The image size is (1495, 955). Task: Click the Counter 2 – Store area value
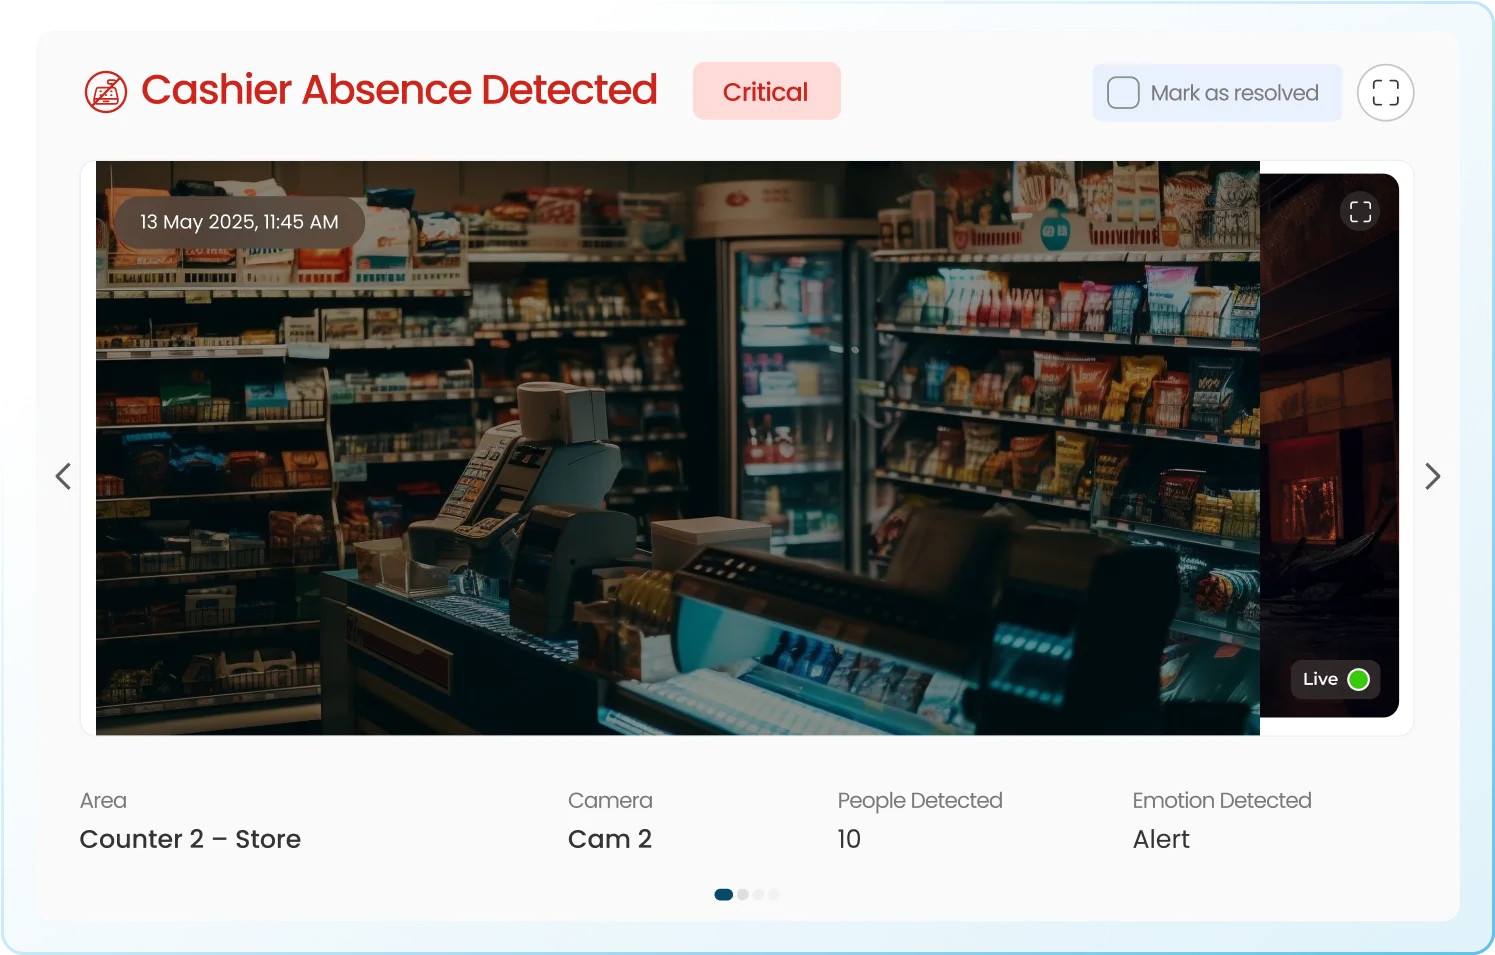pos(190,839)
